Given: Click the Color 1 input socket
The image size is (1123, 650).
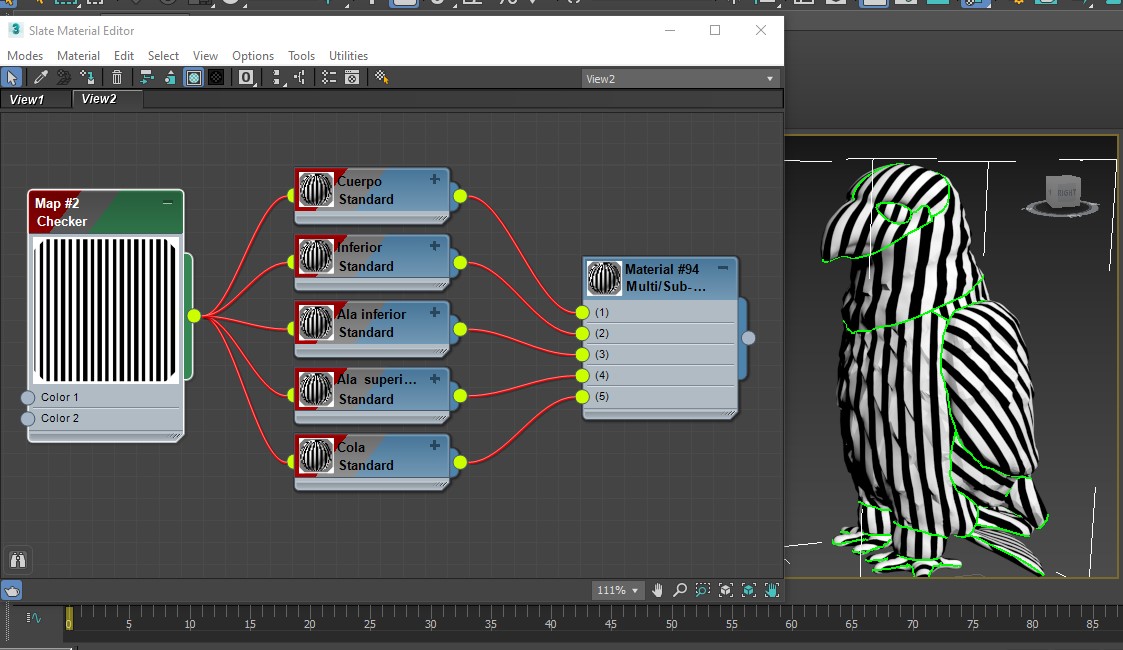Looking at the screenshot, I should pos(28,398).
